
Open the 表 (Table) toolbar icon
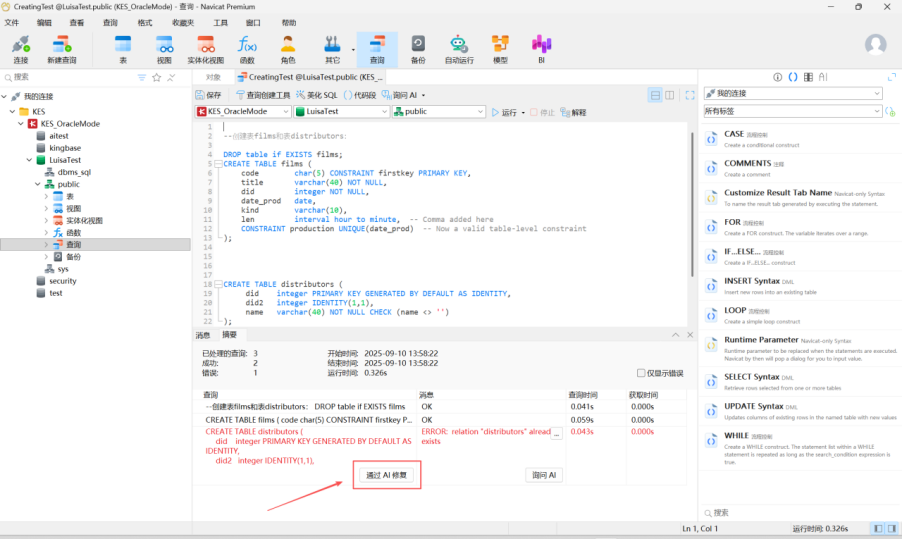tap(123, 48)
